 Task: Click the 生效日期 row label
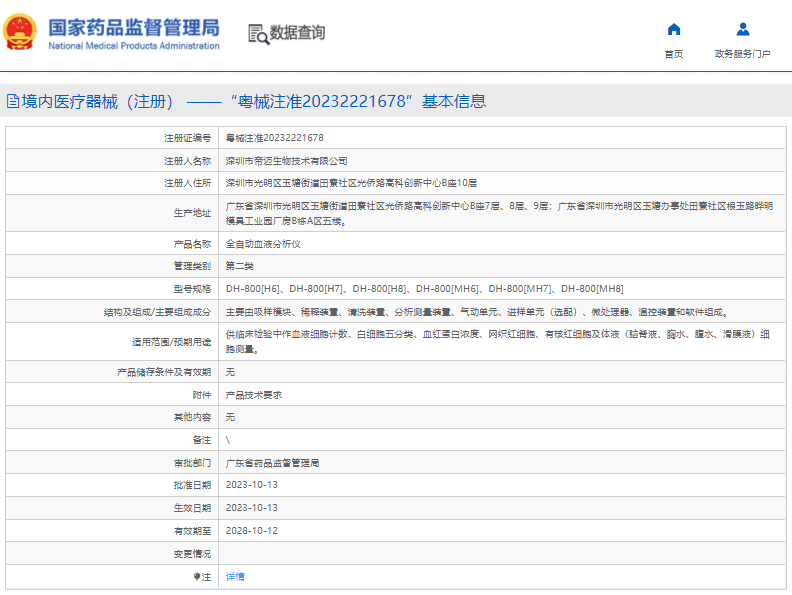click(192, 508)
